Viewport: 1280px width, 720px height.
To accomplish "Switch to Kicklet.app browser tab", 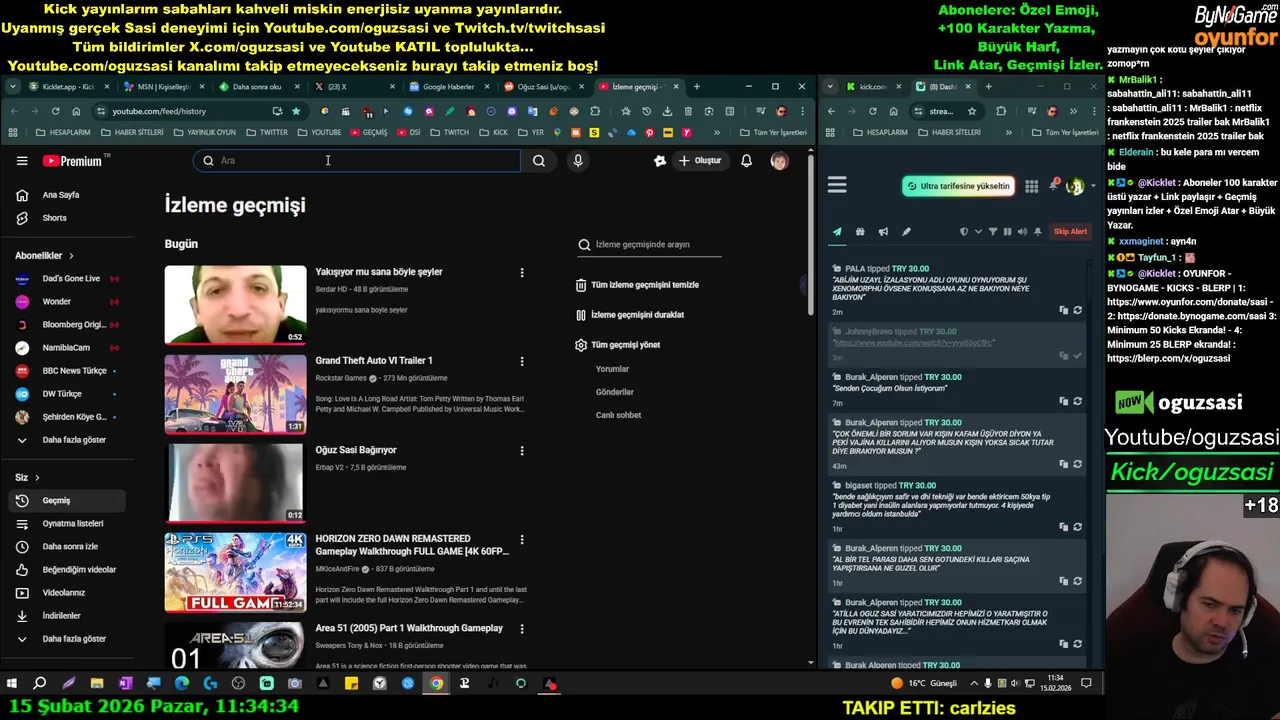I will tap(68, 87).
